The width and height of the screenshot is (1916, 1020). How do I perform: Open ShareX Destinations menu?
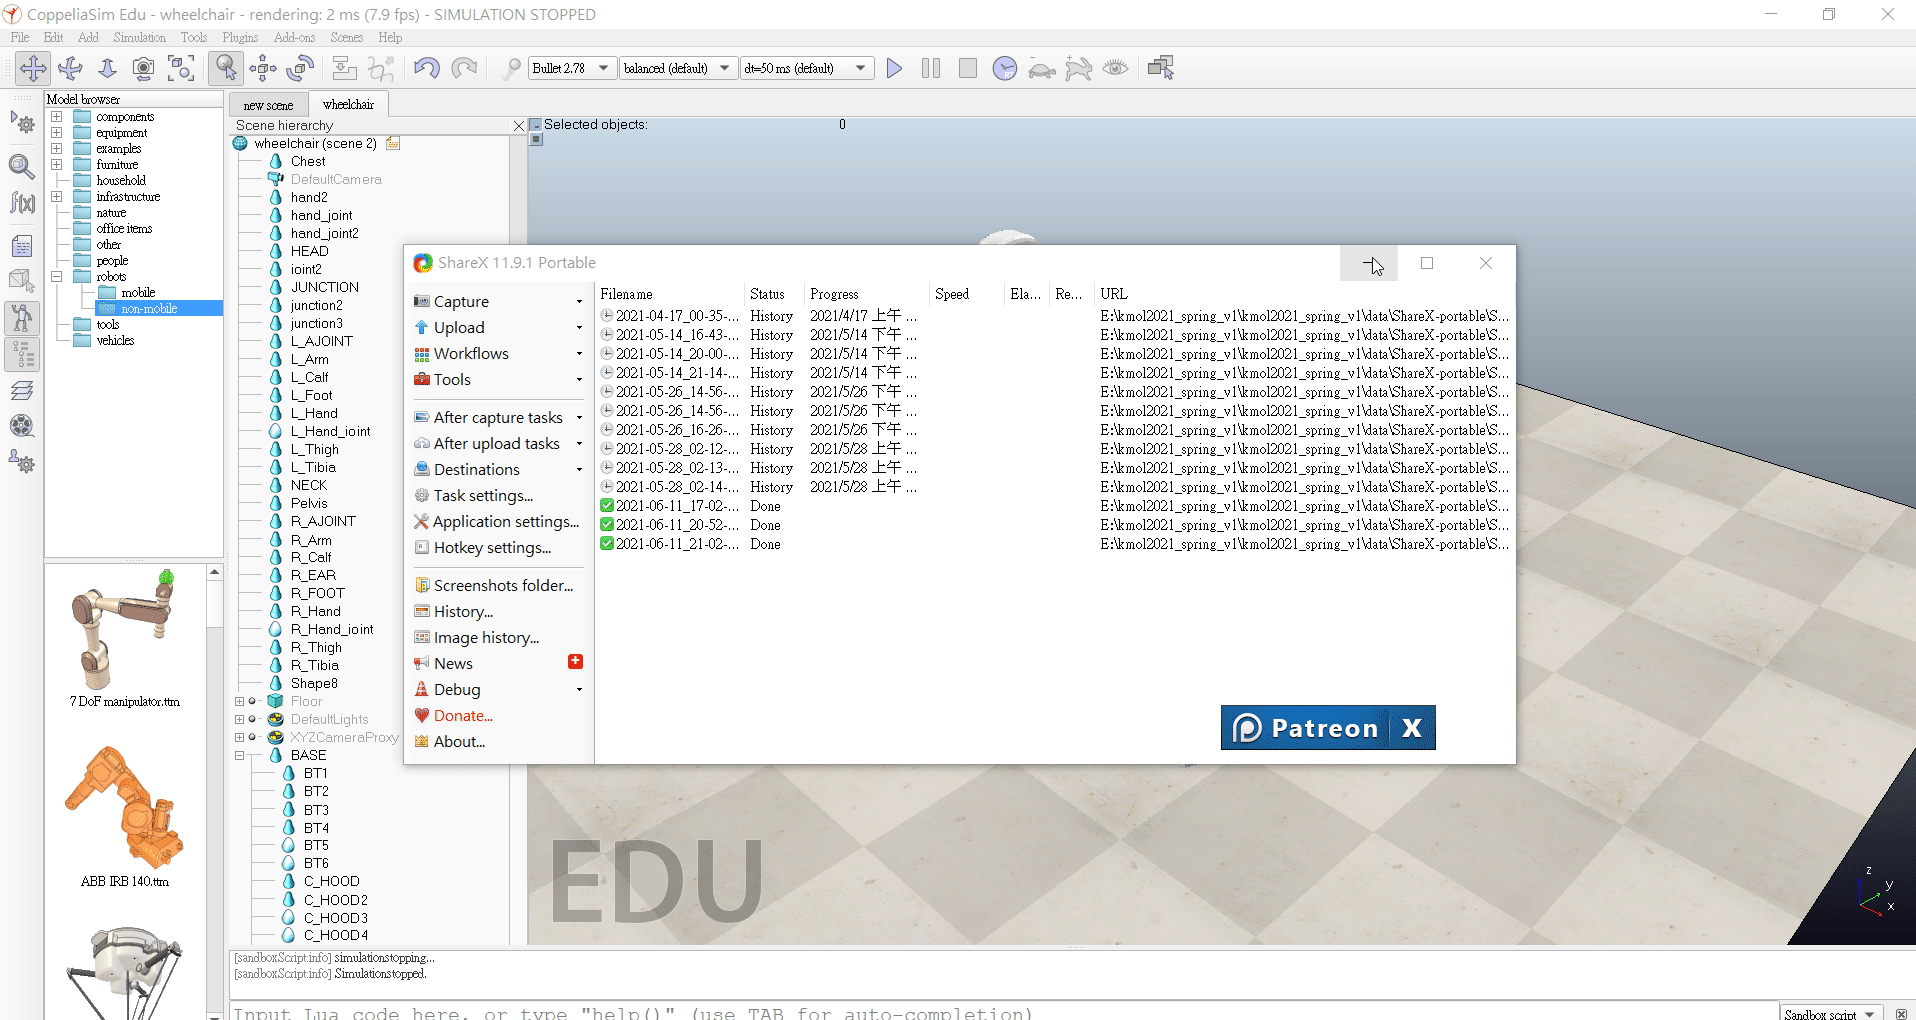(x=498, y=470)
